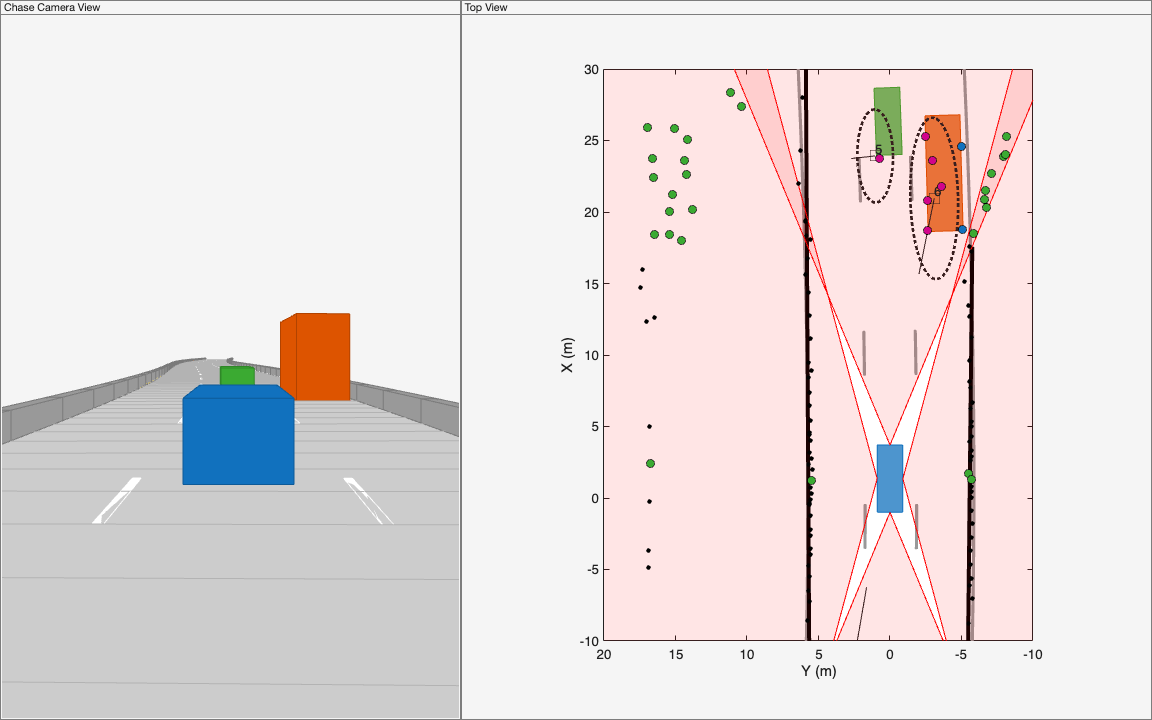This screenshot has width=1152, height=720.
Task: Select track label 6 in Top View
Action: coord(937,192)
